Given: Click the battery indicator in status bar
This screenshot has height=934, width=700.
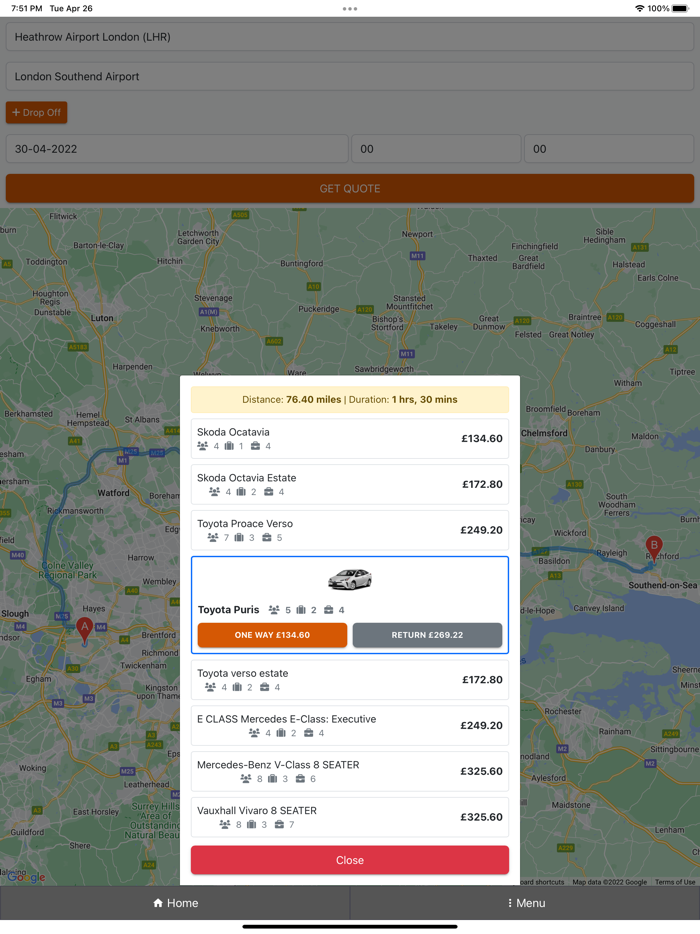Looking at the screenshot, I should pos(680,8).
